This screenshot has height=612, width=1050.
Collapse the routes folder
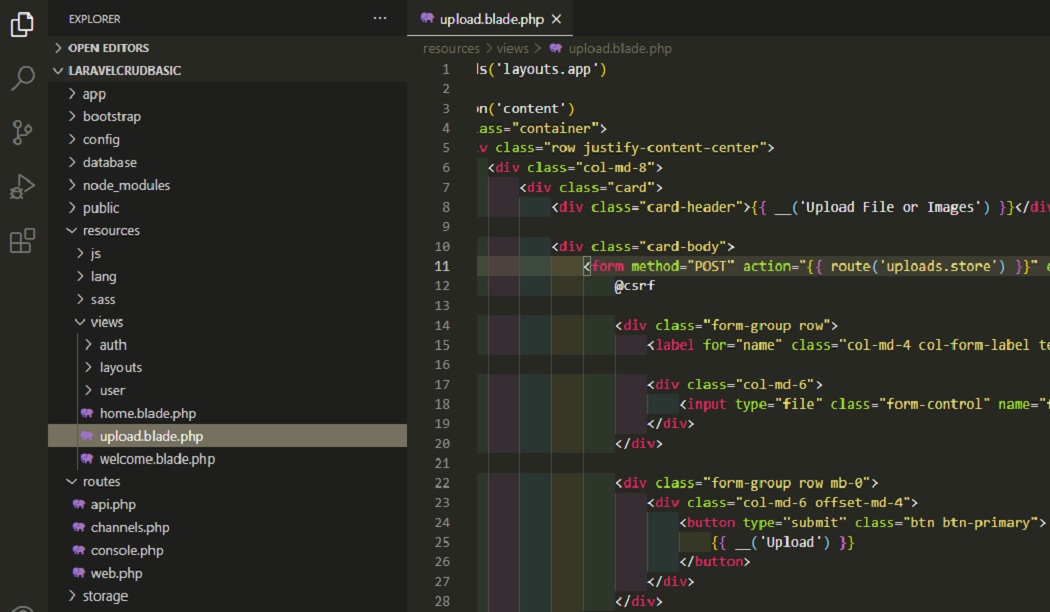coord(228,481)
